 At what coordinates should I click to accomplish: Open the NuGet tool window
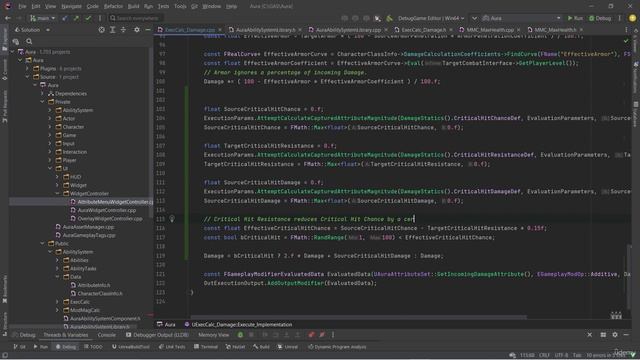click(236, 347)
